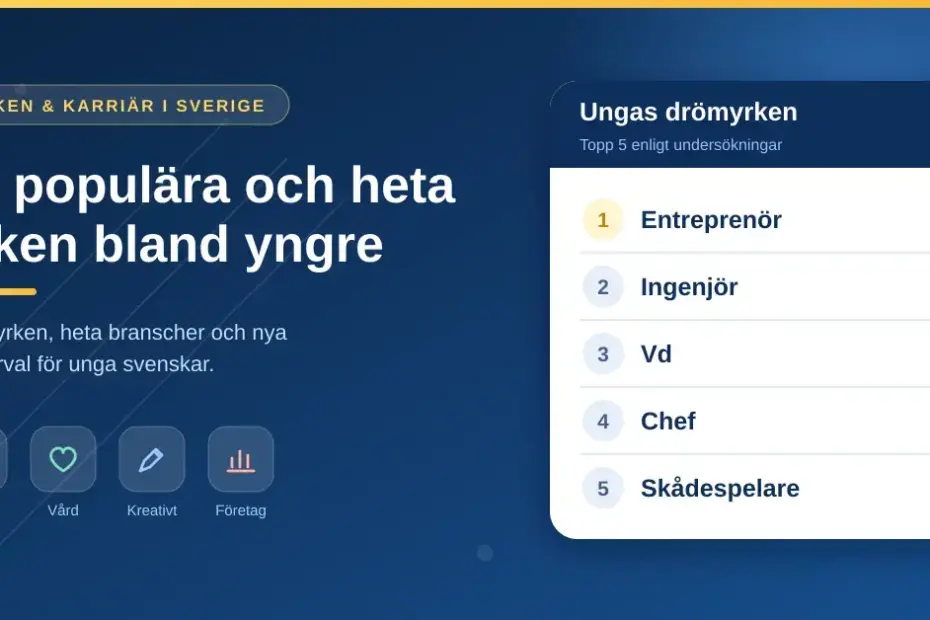Viewport: 930px width, 620px height.
Task: Click the subtitle mentioning unga svenskar
Action: pos(143,348)
